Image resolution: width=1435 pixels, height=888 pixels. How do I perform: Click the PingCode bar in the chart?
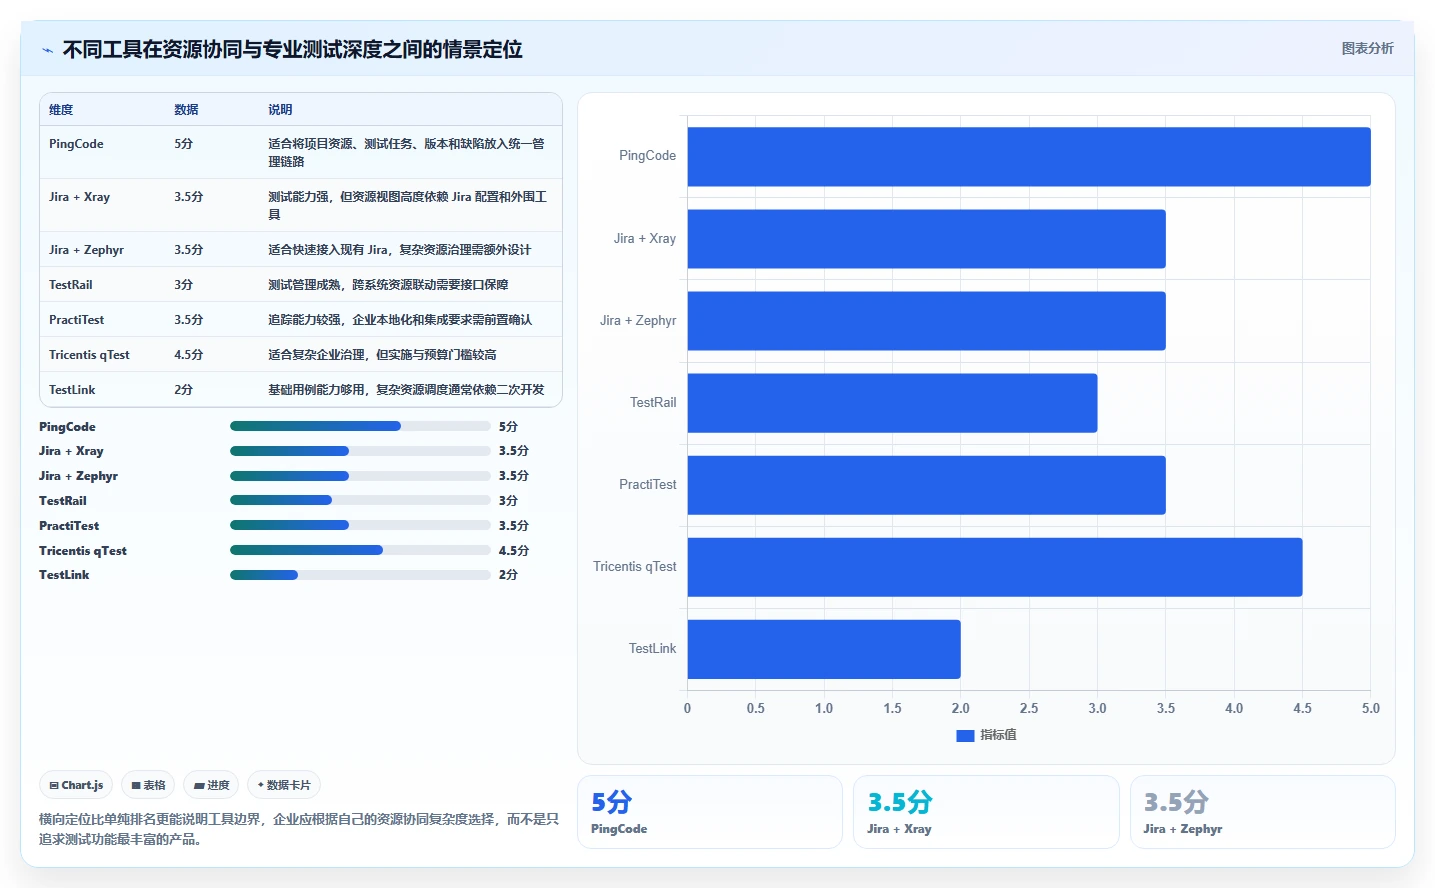[1029, 156]
